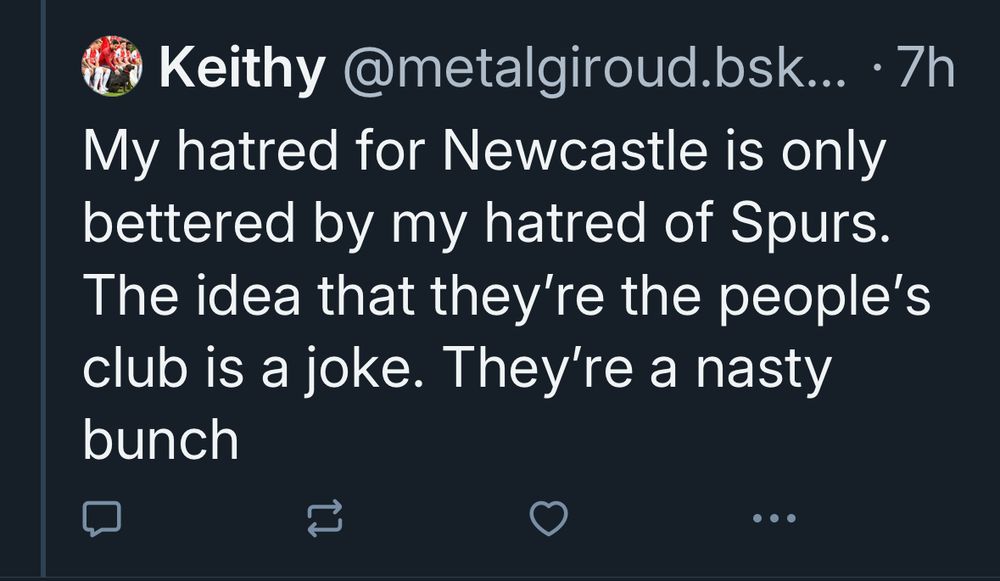Click the reply speech bubble icon
Image resolution: width=1000 pixels, height=581 pixels.
point(101,517)
